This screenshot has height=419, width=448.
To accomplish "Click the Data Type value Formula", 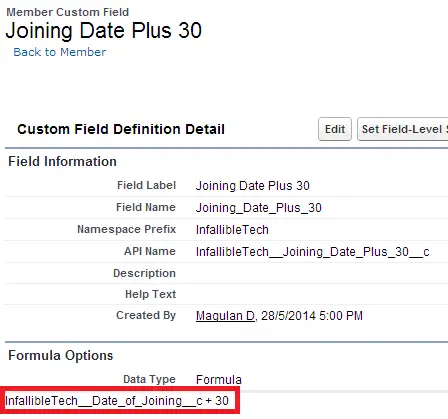I will click(x=219, y=380).
